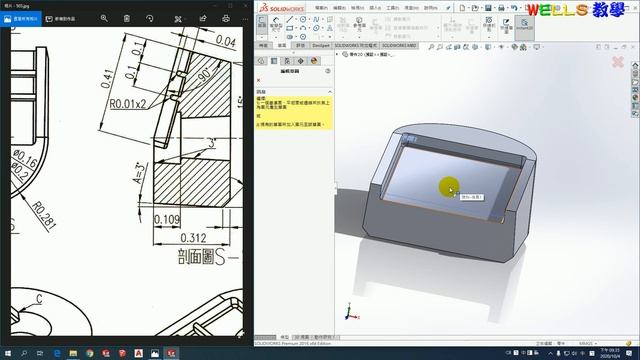Open the Windows Start menu

point(8,353)
